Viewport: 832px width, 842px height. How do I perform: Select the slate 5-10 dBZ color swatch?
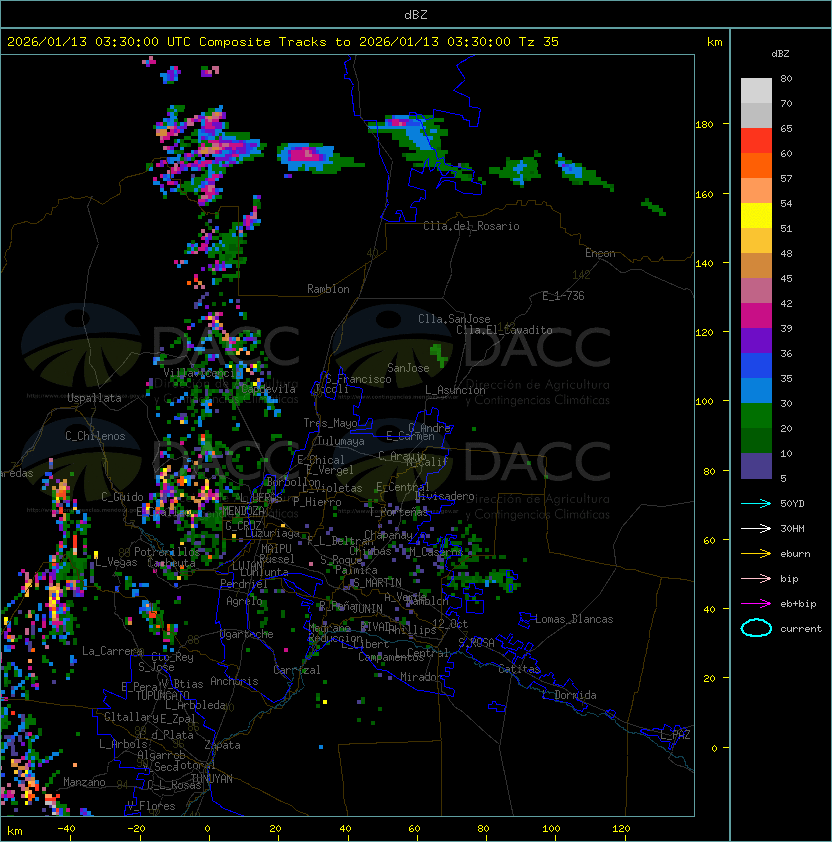pyautogui.click(x=756, y=466)
